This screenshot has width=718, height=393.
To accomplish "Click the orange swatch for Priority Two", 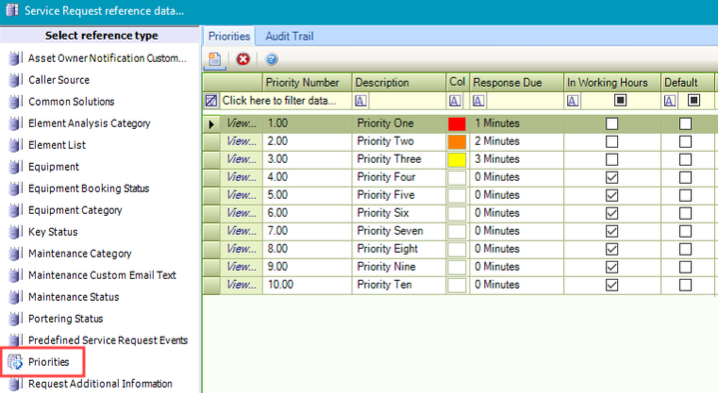I will (457, 142).
